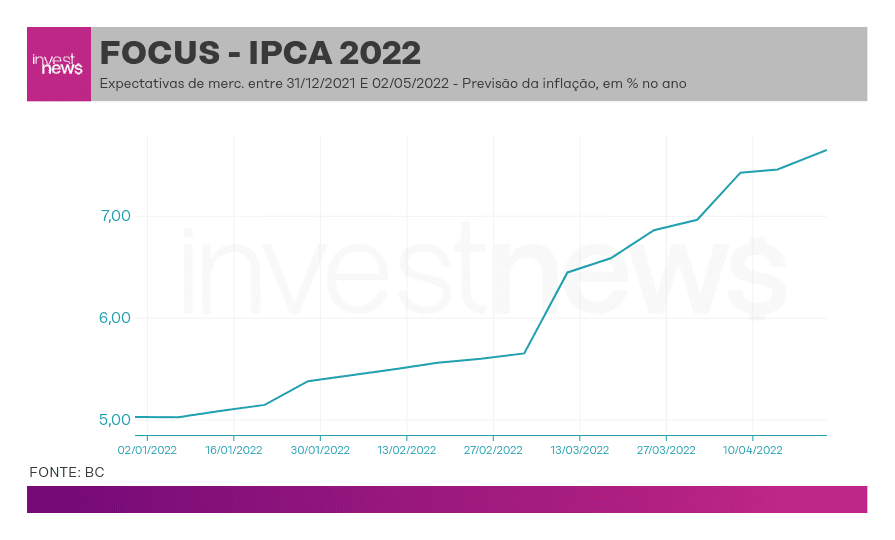Image resolution: width=895 pixels, height=540 pixels.
Task: Click the 13/03/2022 date label
Action: [580, 450]
